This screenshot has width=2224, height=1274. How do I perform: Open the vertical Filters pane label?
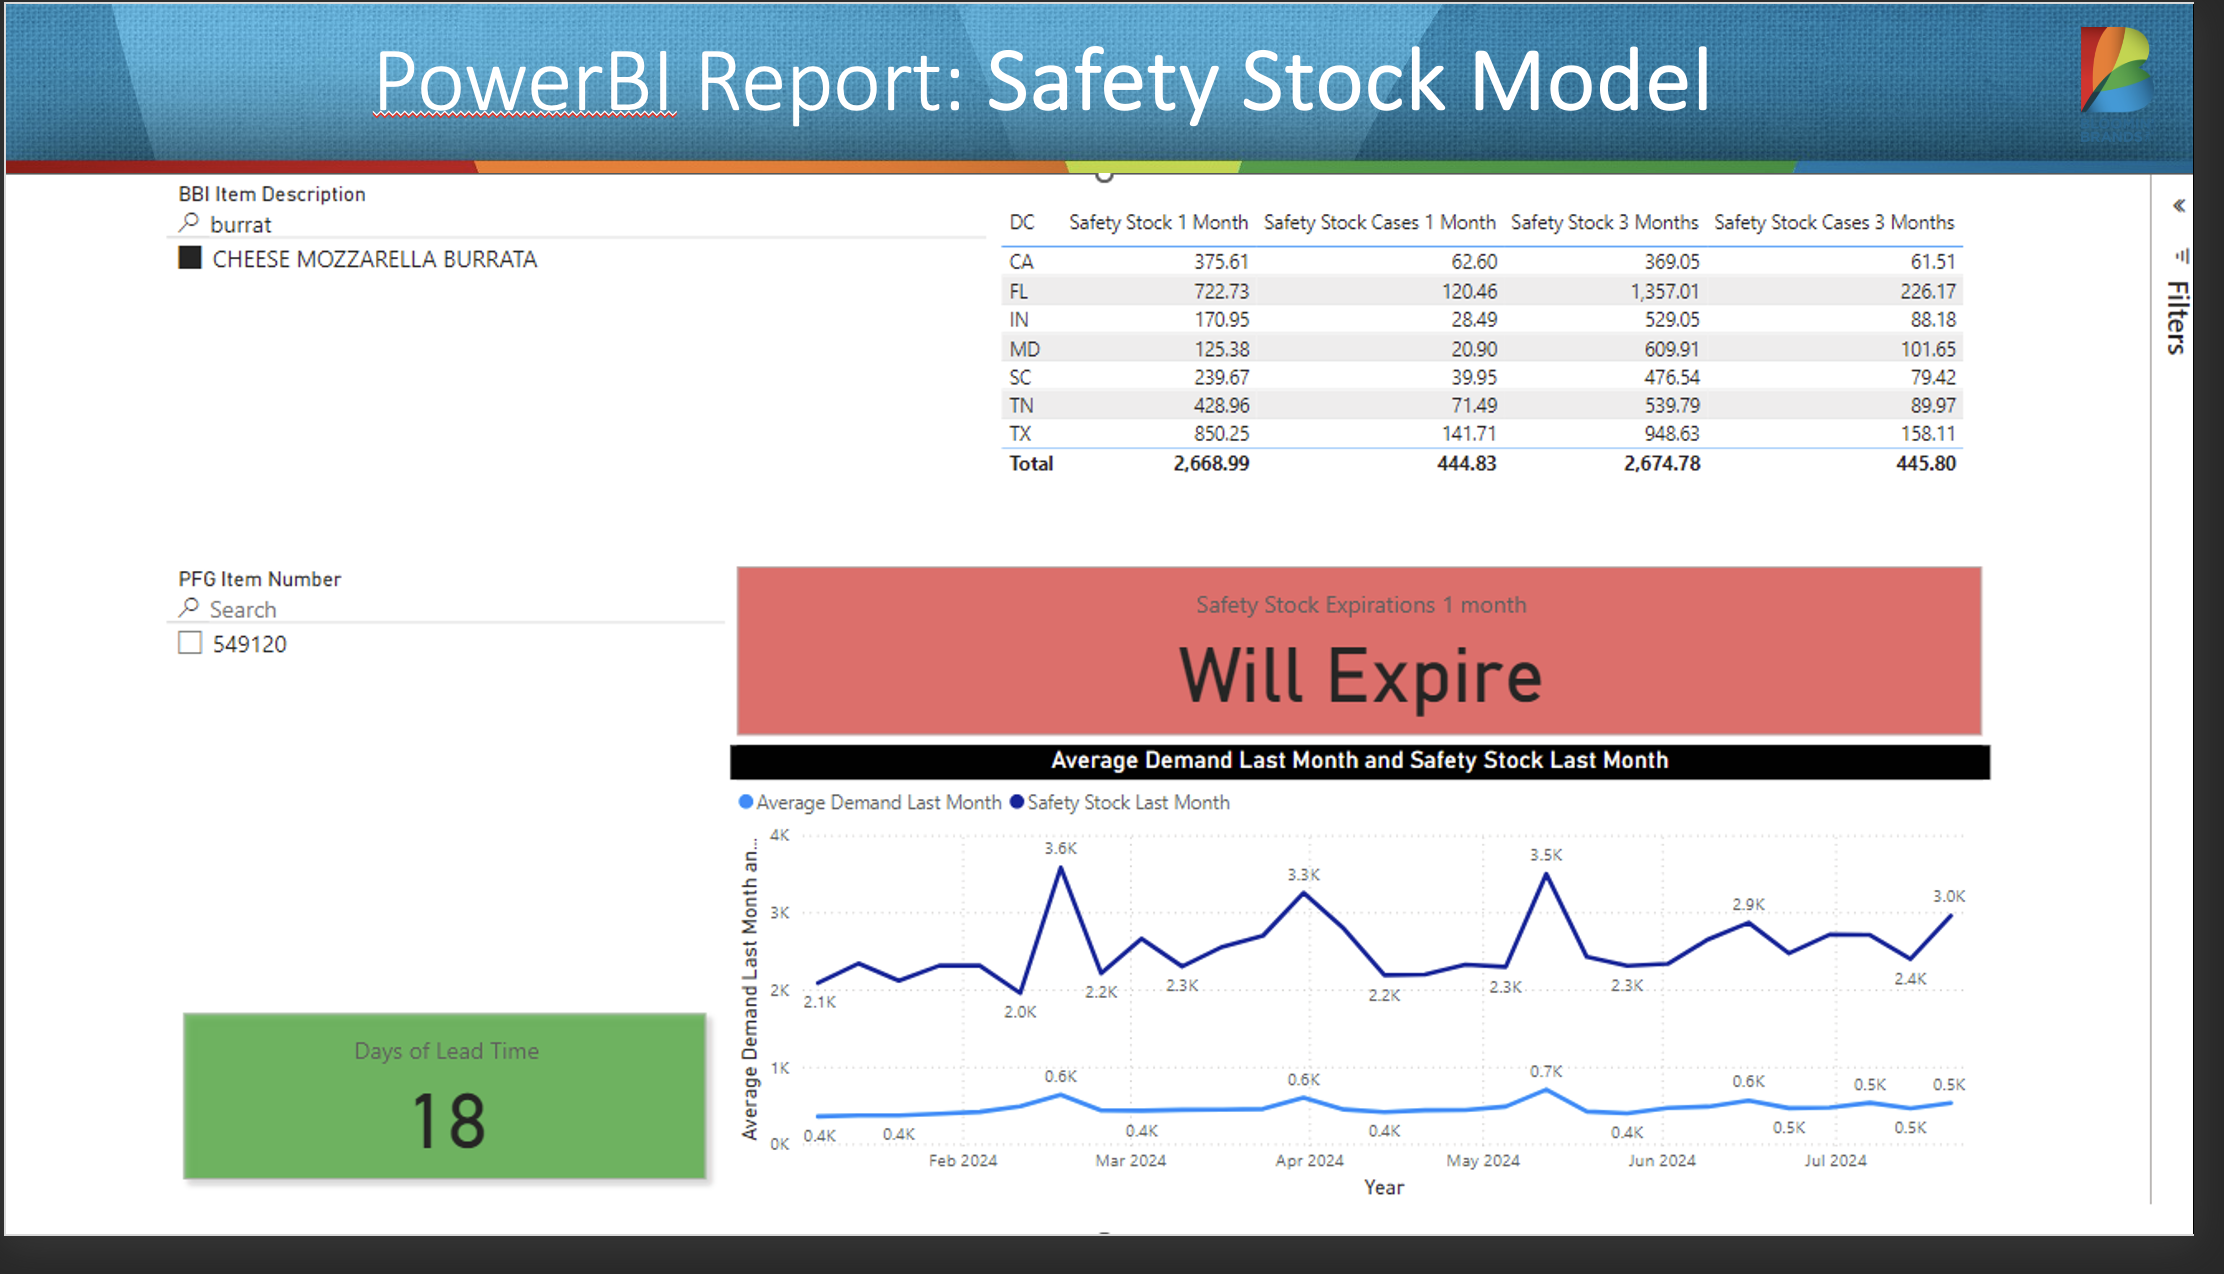pyautogui.click(x=2177, y=318)
